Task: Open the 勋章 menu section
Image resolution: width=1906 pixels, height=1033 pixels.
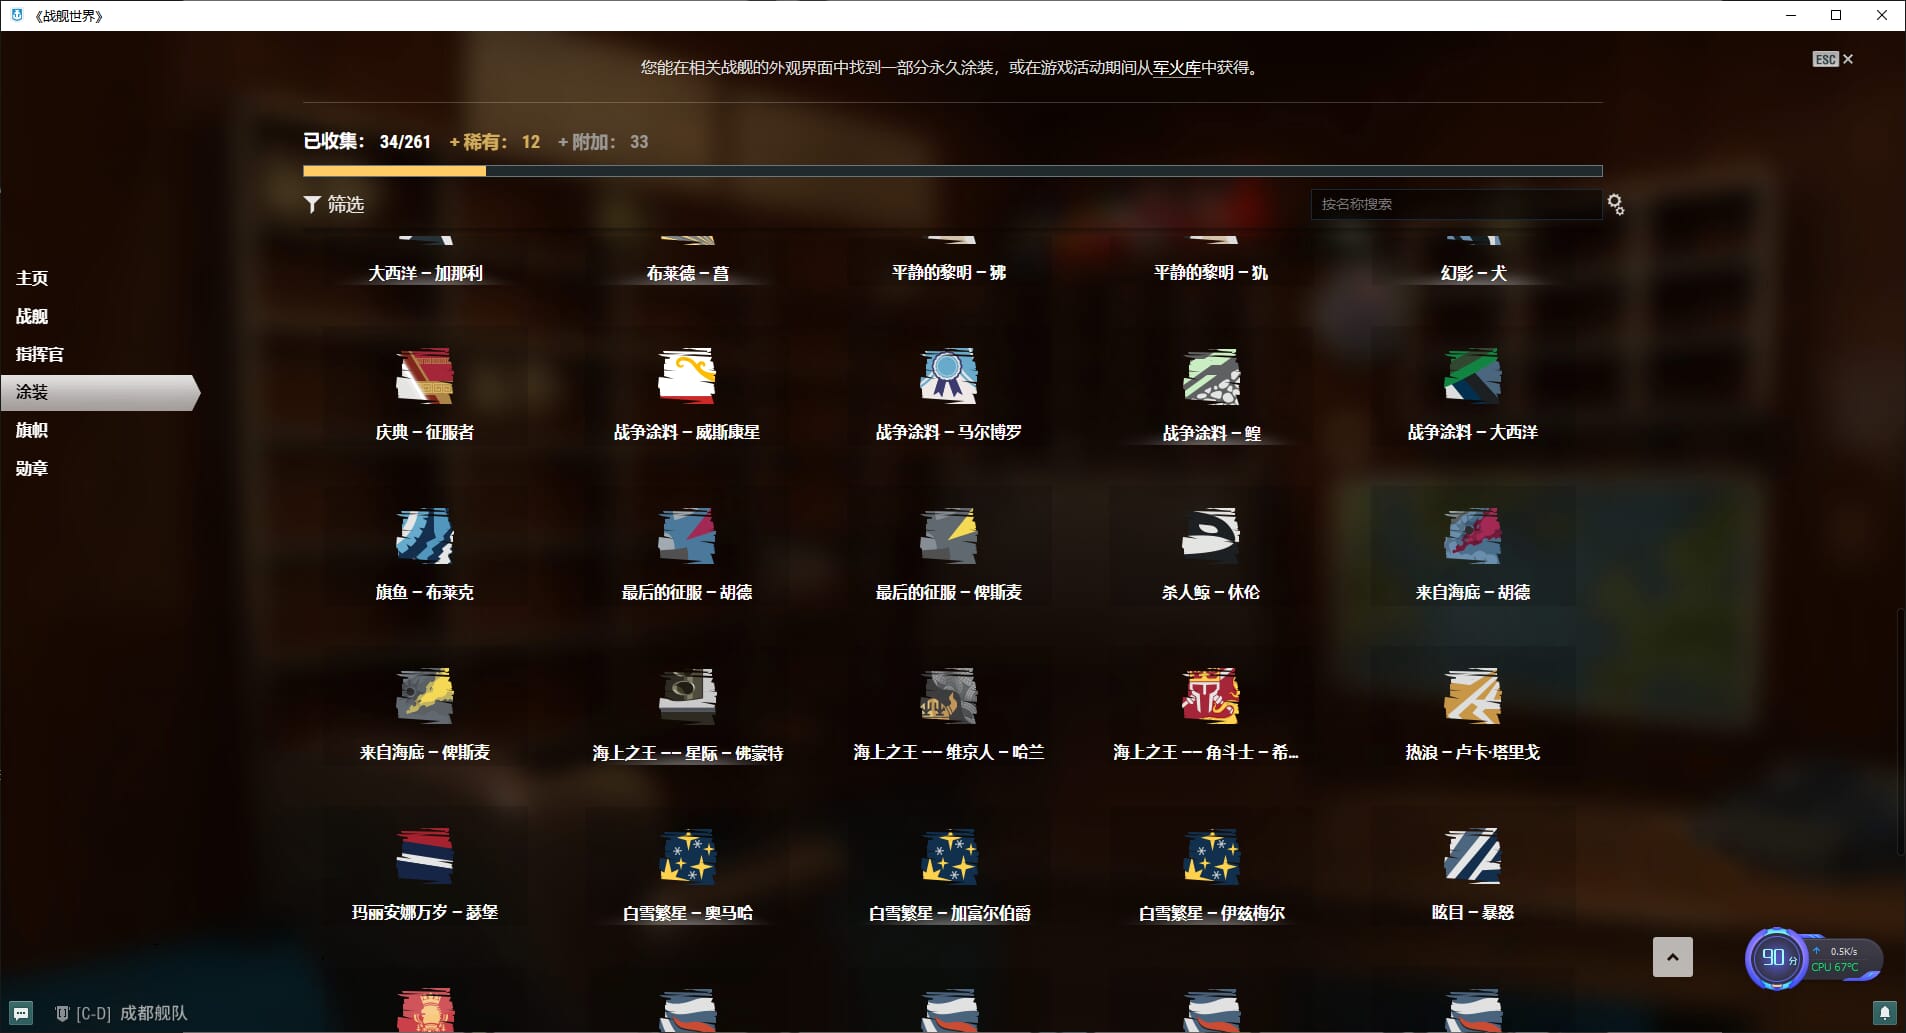Action: (x=32, y=468)
